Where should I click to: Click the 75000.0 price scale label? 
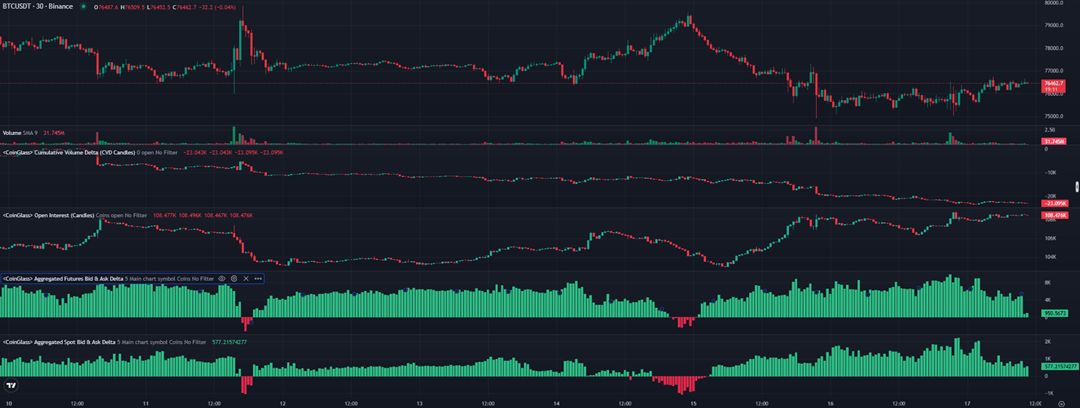pyautogui.click(x=1054, y=116)
